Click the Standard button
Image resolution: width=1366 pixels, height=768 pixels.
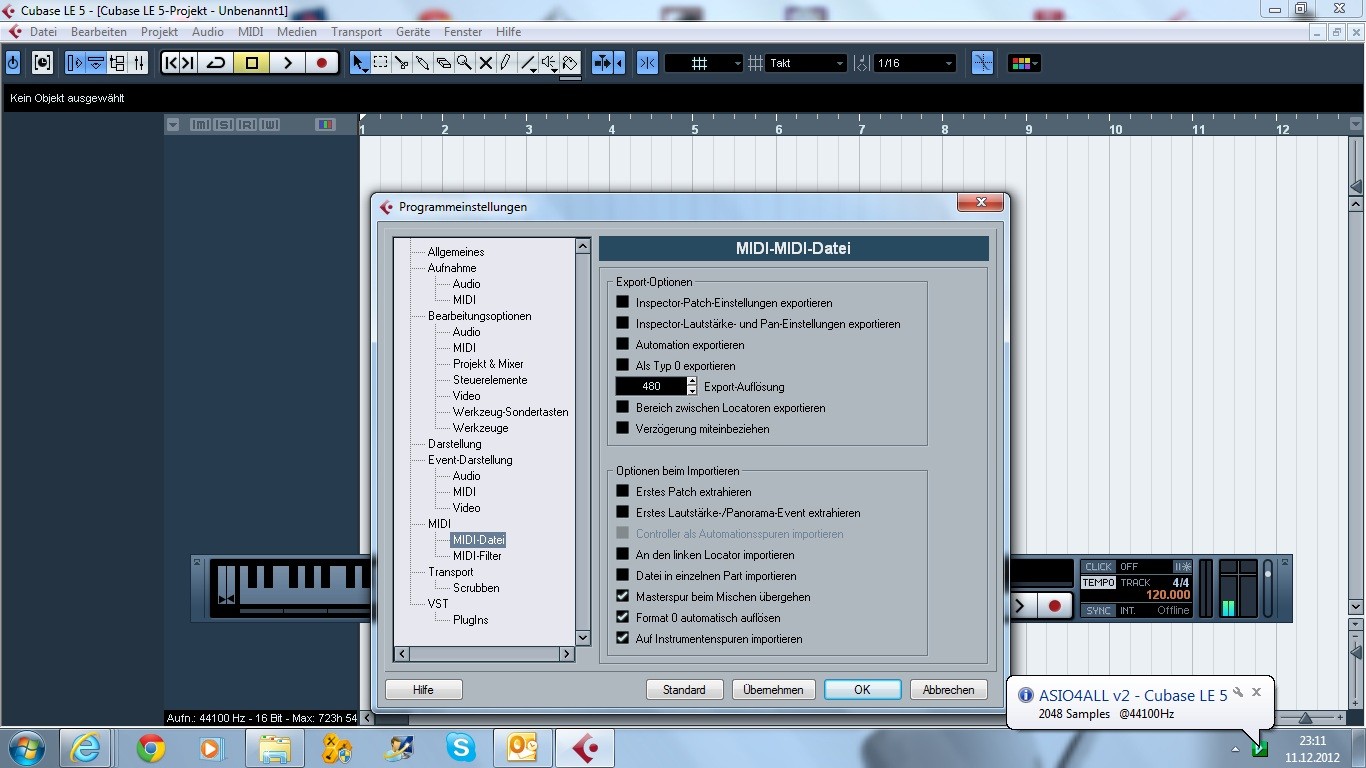pyautogui.click(x=684, y=690)
